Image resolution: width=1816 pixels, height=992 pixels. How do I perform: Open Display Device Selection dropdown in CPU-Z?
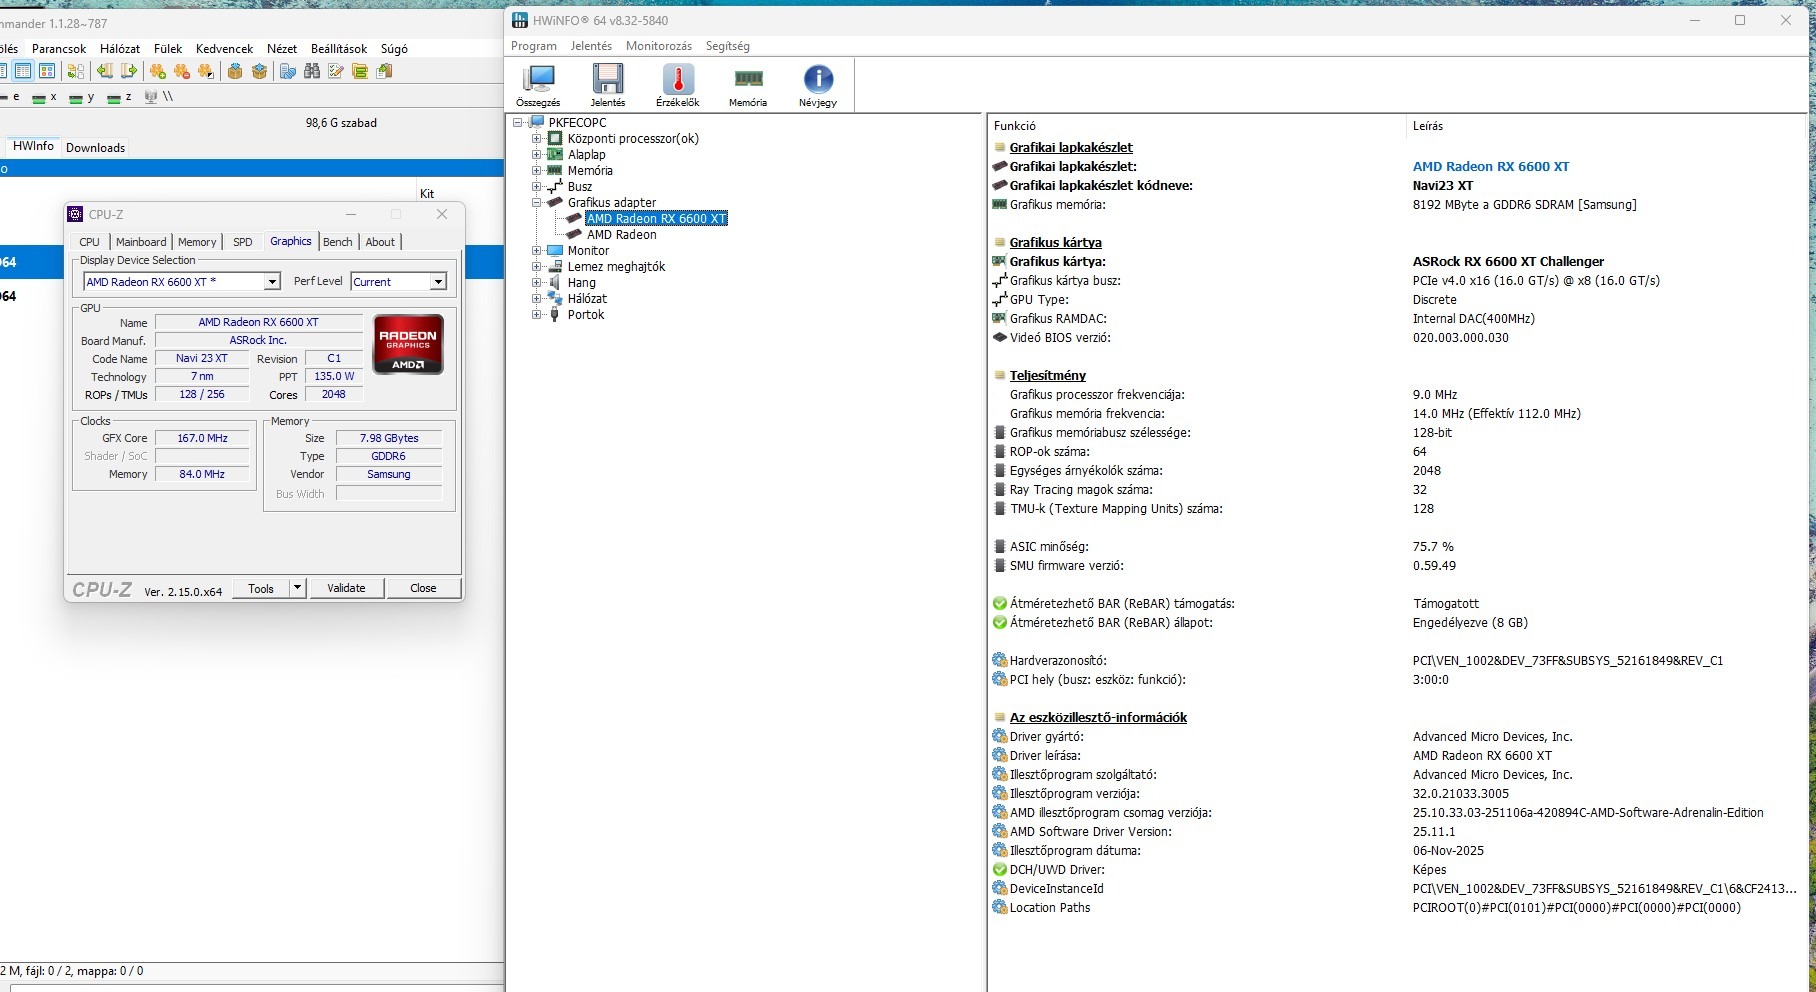(x=272, y=282)
